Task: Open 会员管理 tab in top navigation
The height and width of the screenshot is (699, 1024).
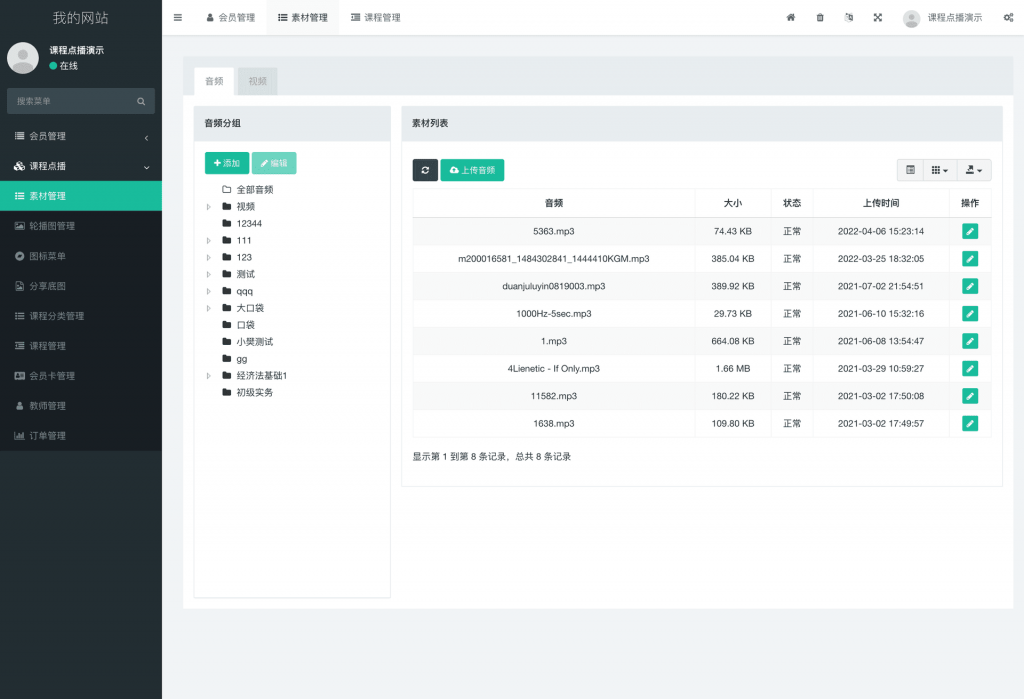Action: 230,18
